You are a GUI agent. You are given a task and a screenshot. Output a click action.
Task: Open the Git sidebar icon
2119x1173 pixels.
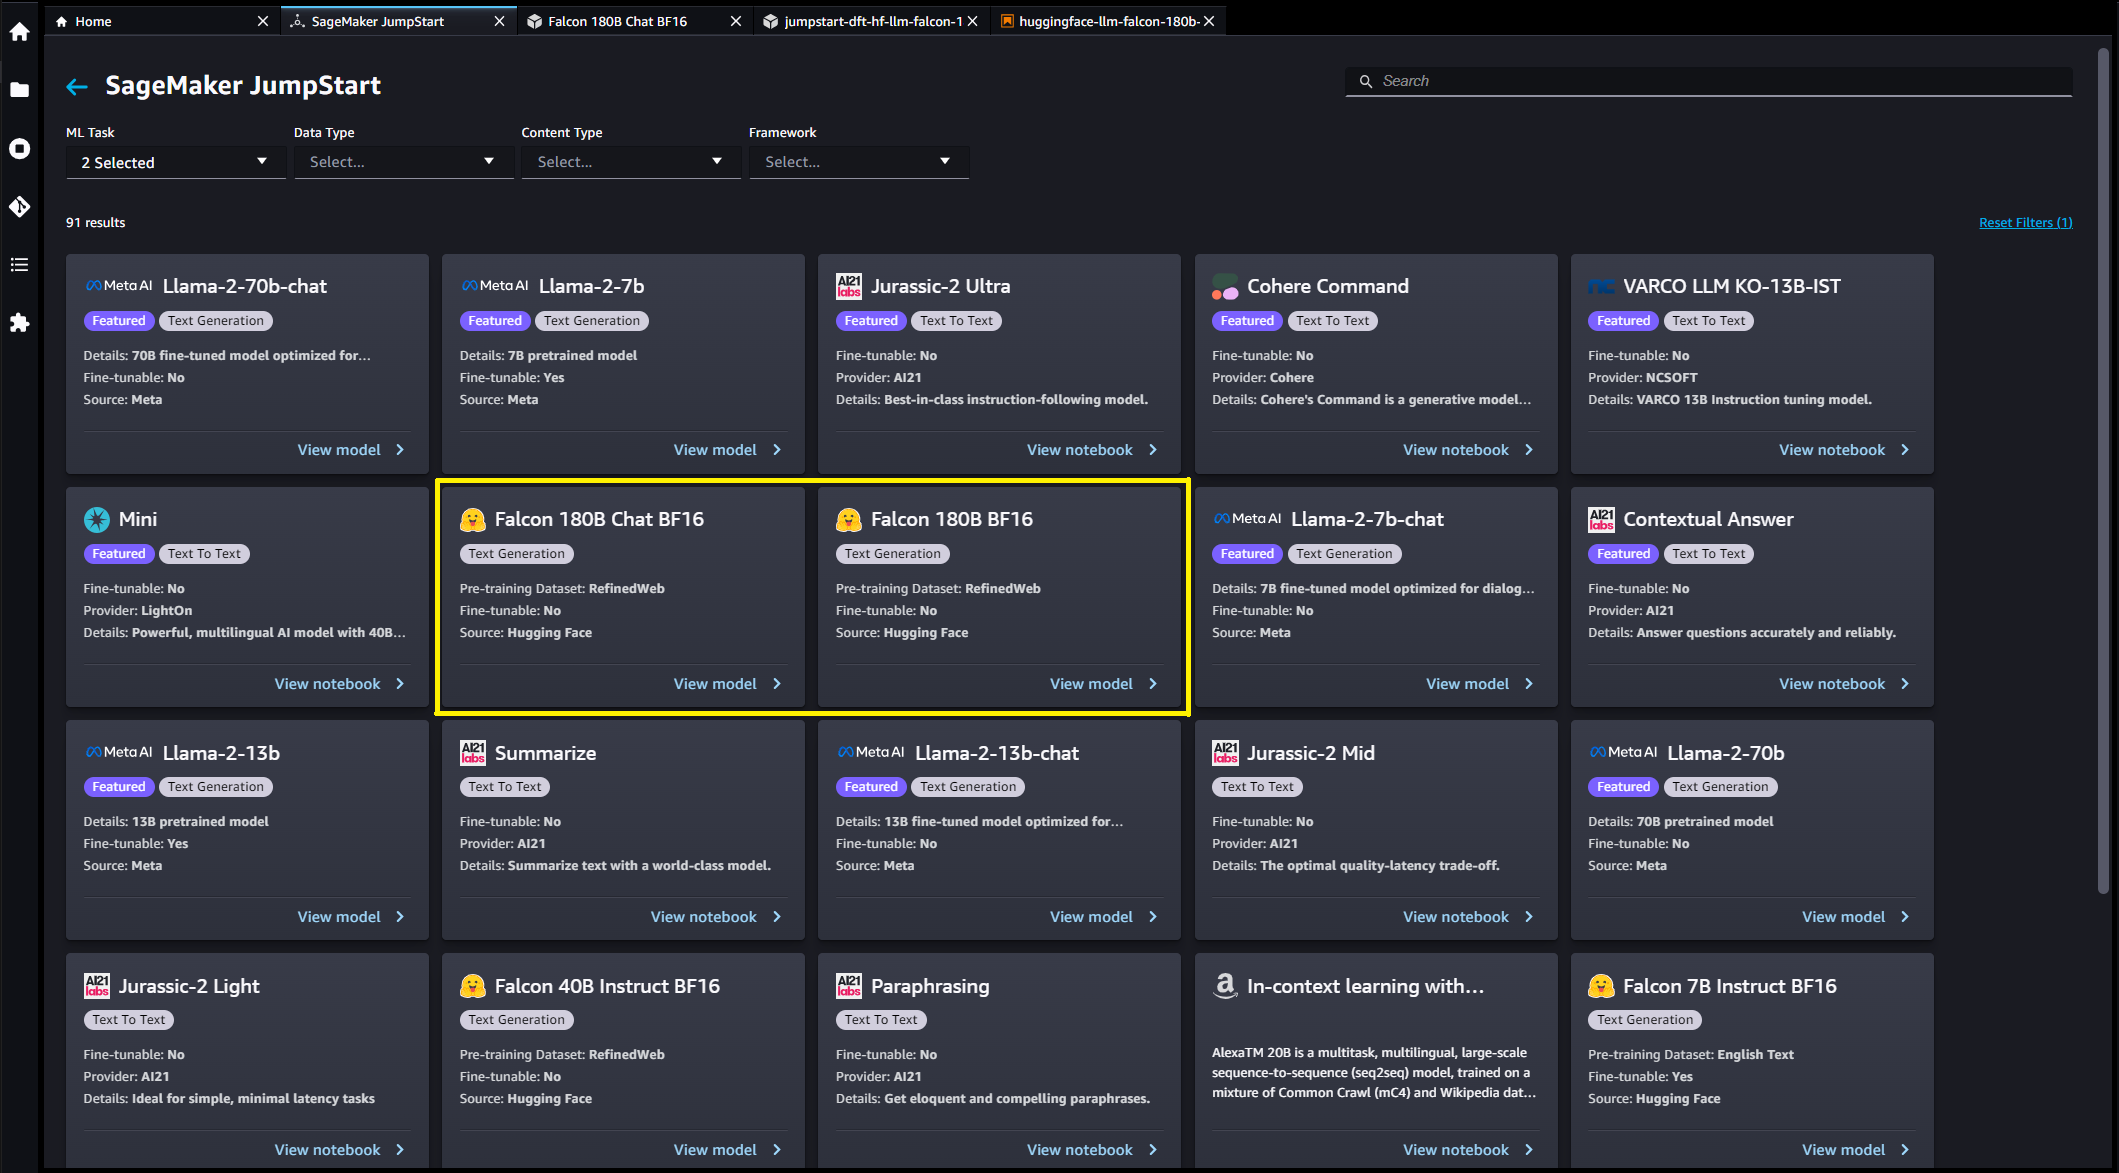pos(19,207)
